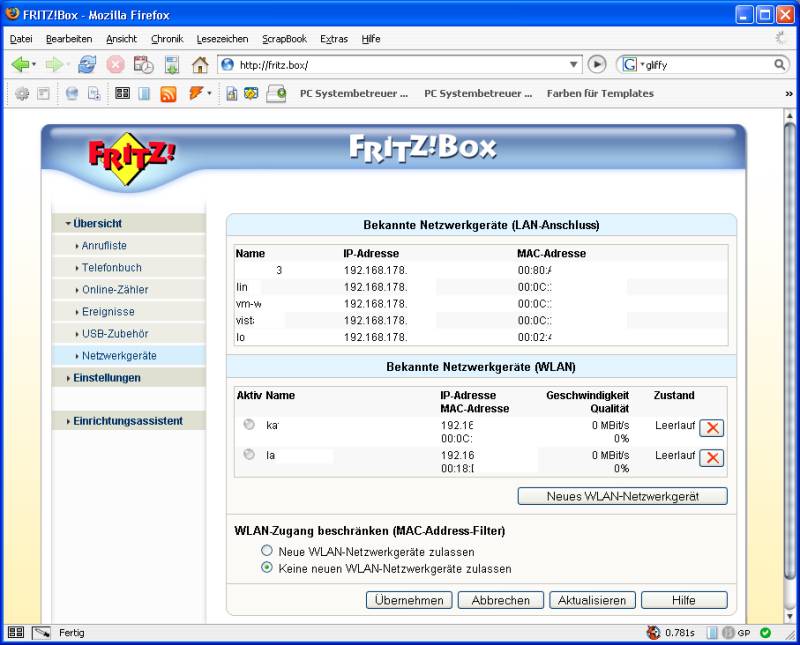Click the yellow diamond window toolbar icon
The height and width of the screenshot is (645, 800).
(251, 93)
